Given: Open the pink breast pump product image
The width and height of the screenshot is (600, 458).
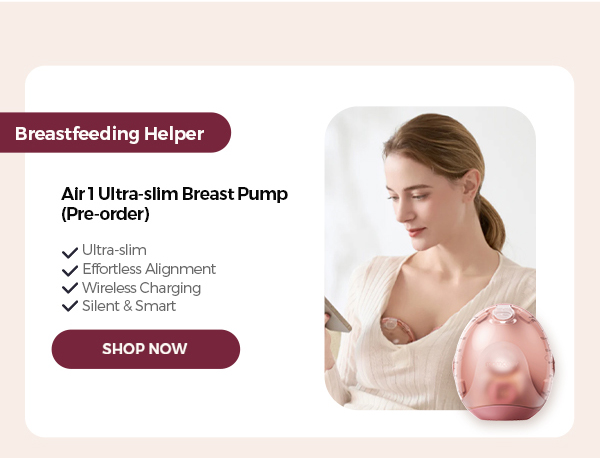Looking at the screenshot, I should point(503,362).
